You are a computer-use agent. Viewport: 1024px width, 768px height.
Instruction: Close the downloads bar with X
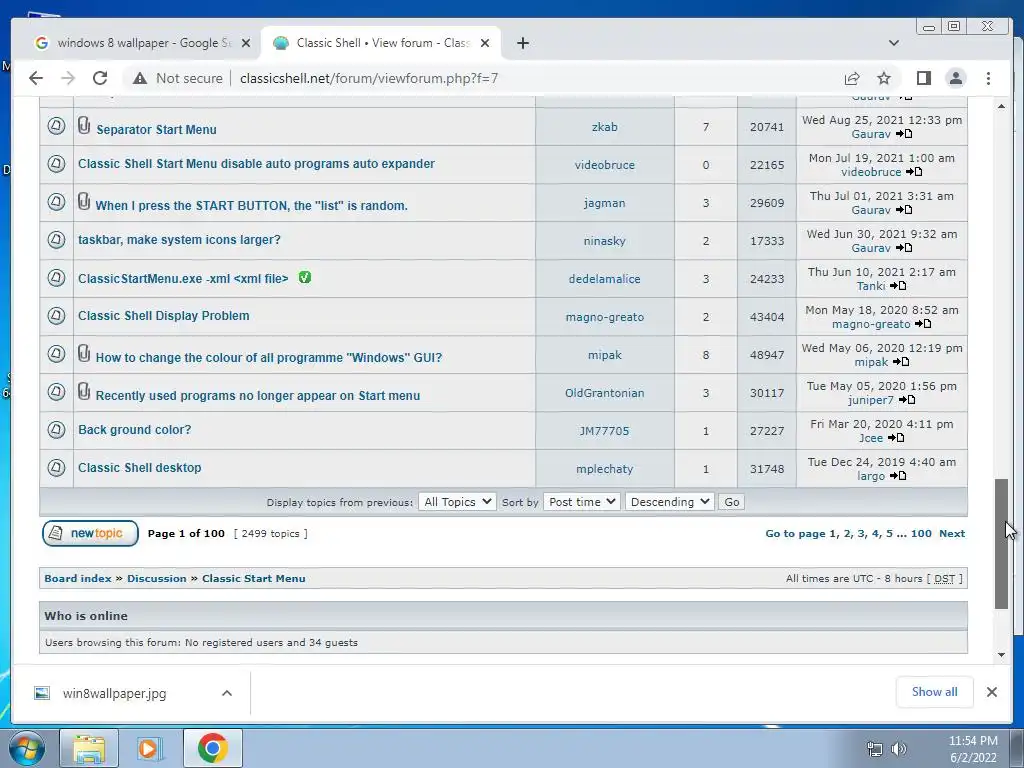coord(991,692)
